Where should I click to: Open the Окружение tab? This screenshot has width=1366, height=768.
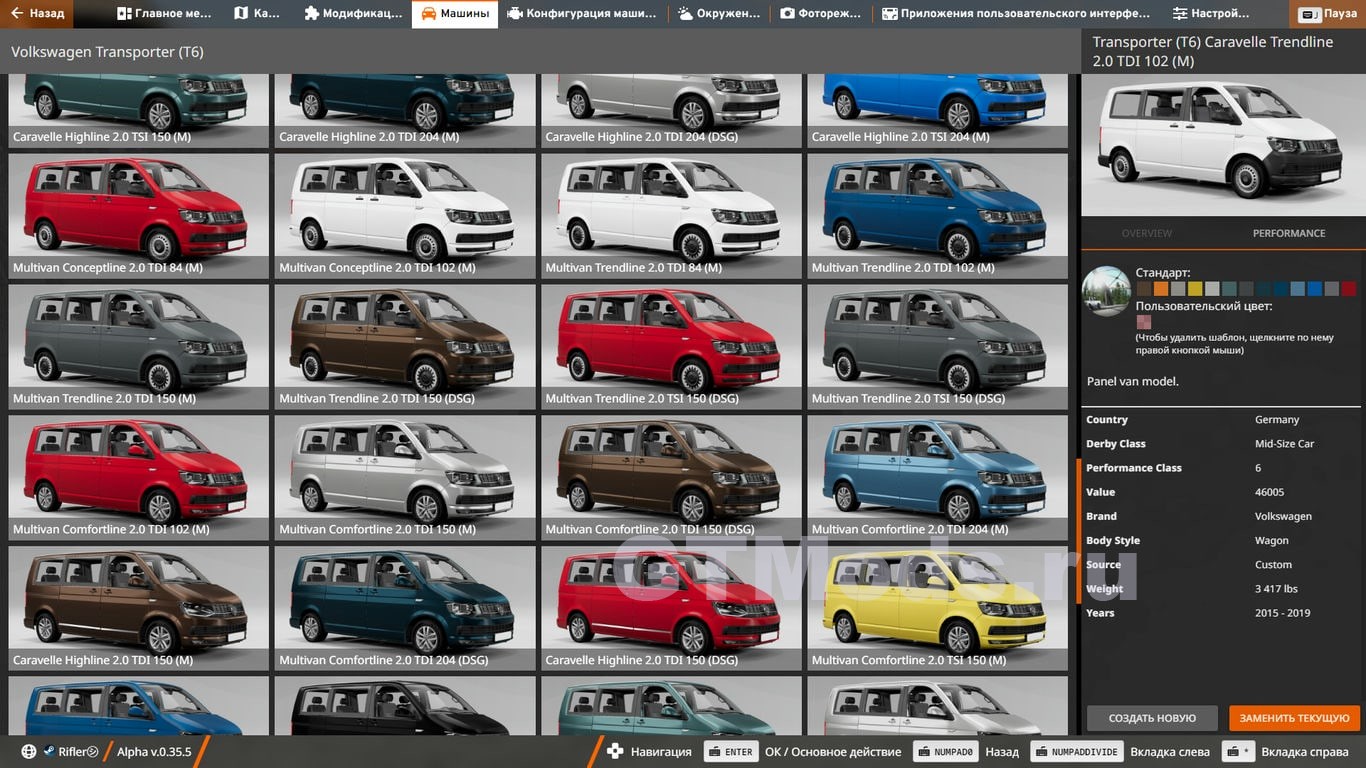click(x=718, y=14)
